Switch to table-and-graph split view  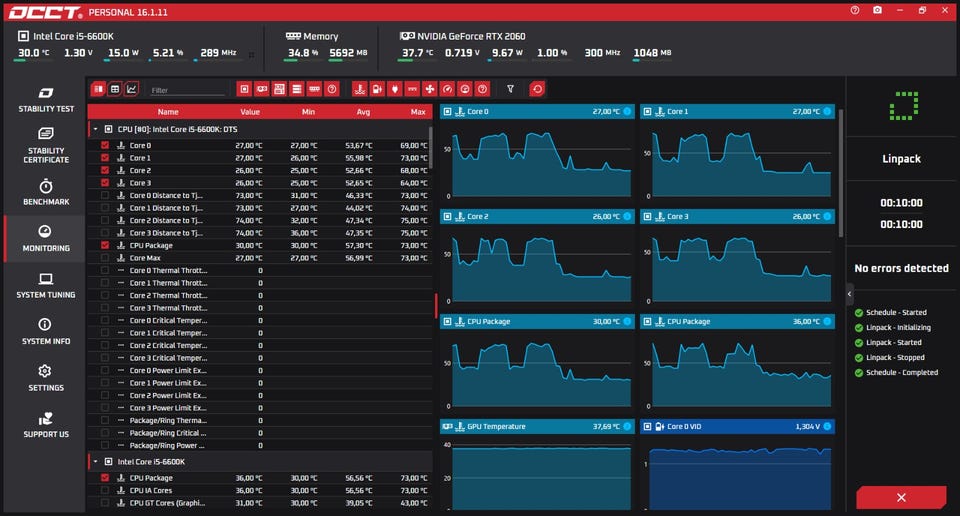[x=98, y=89]
